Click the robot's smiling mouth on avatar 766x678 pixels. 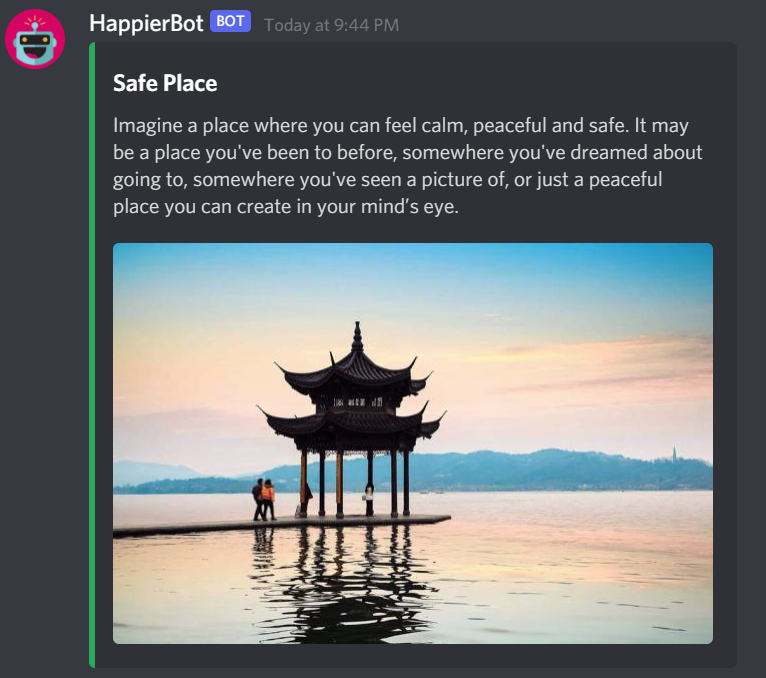point(35,52)
